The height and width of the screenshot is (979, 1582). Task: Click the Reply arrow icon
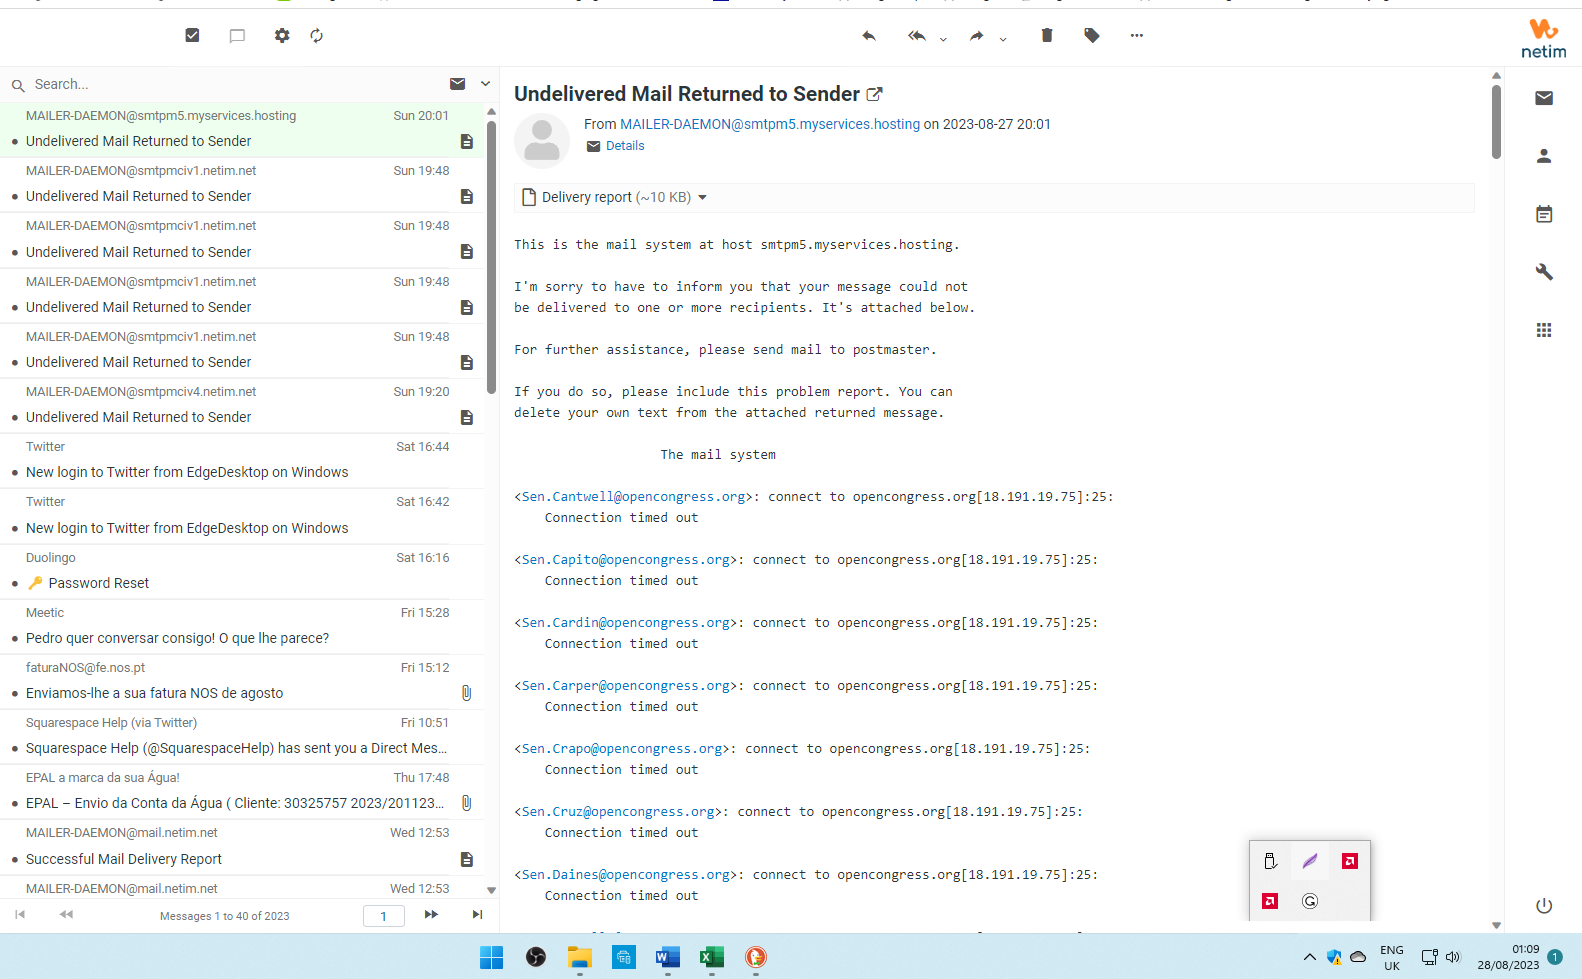coord(869,36)
